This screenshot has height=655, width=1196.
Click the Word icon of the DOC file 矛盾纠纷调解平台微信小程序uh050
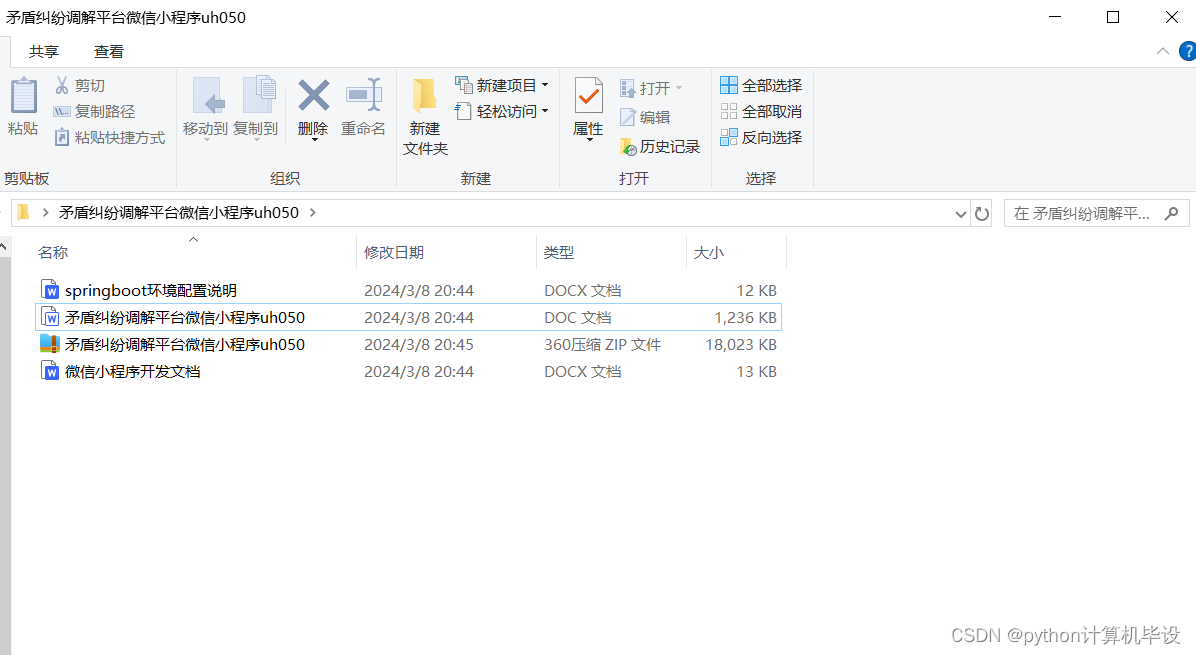[x=50, y=317]
